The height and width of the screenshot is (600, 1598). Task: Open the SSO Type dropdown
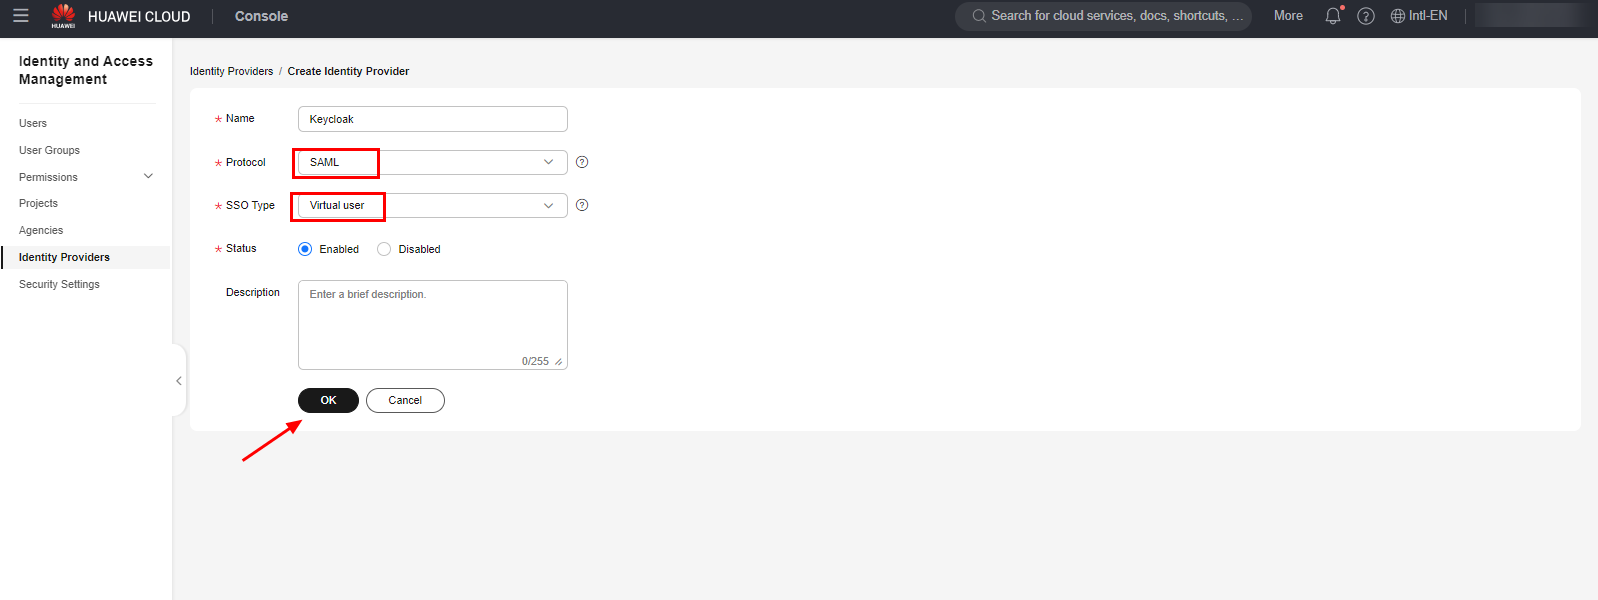432,205
